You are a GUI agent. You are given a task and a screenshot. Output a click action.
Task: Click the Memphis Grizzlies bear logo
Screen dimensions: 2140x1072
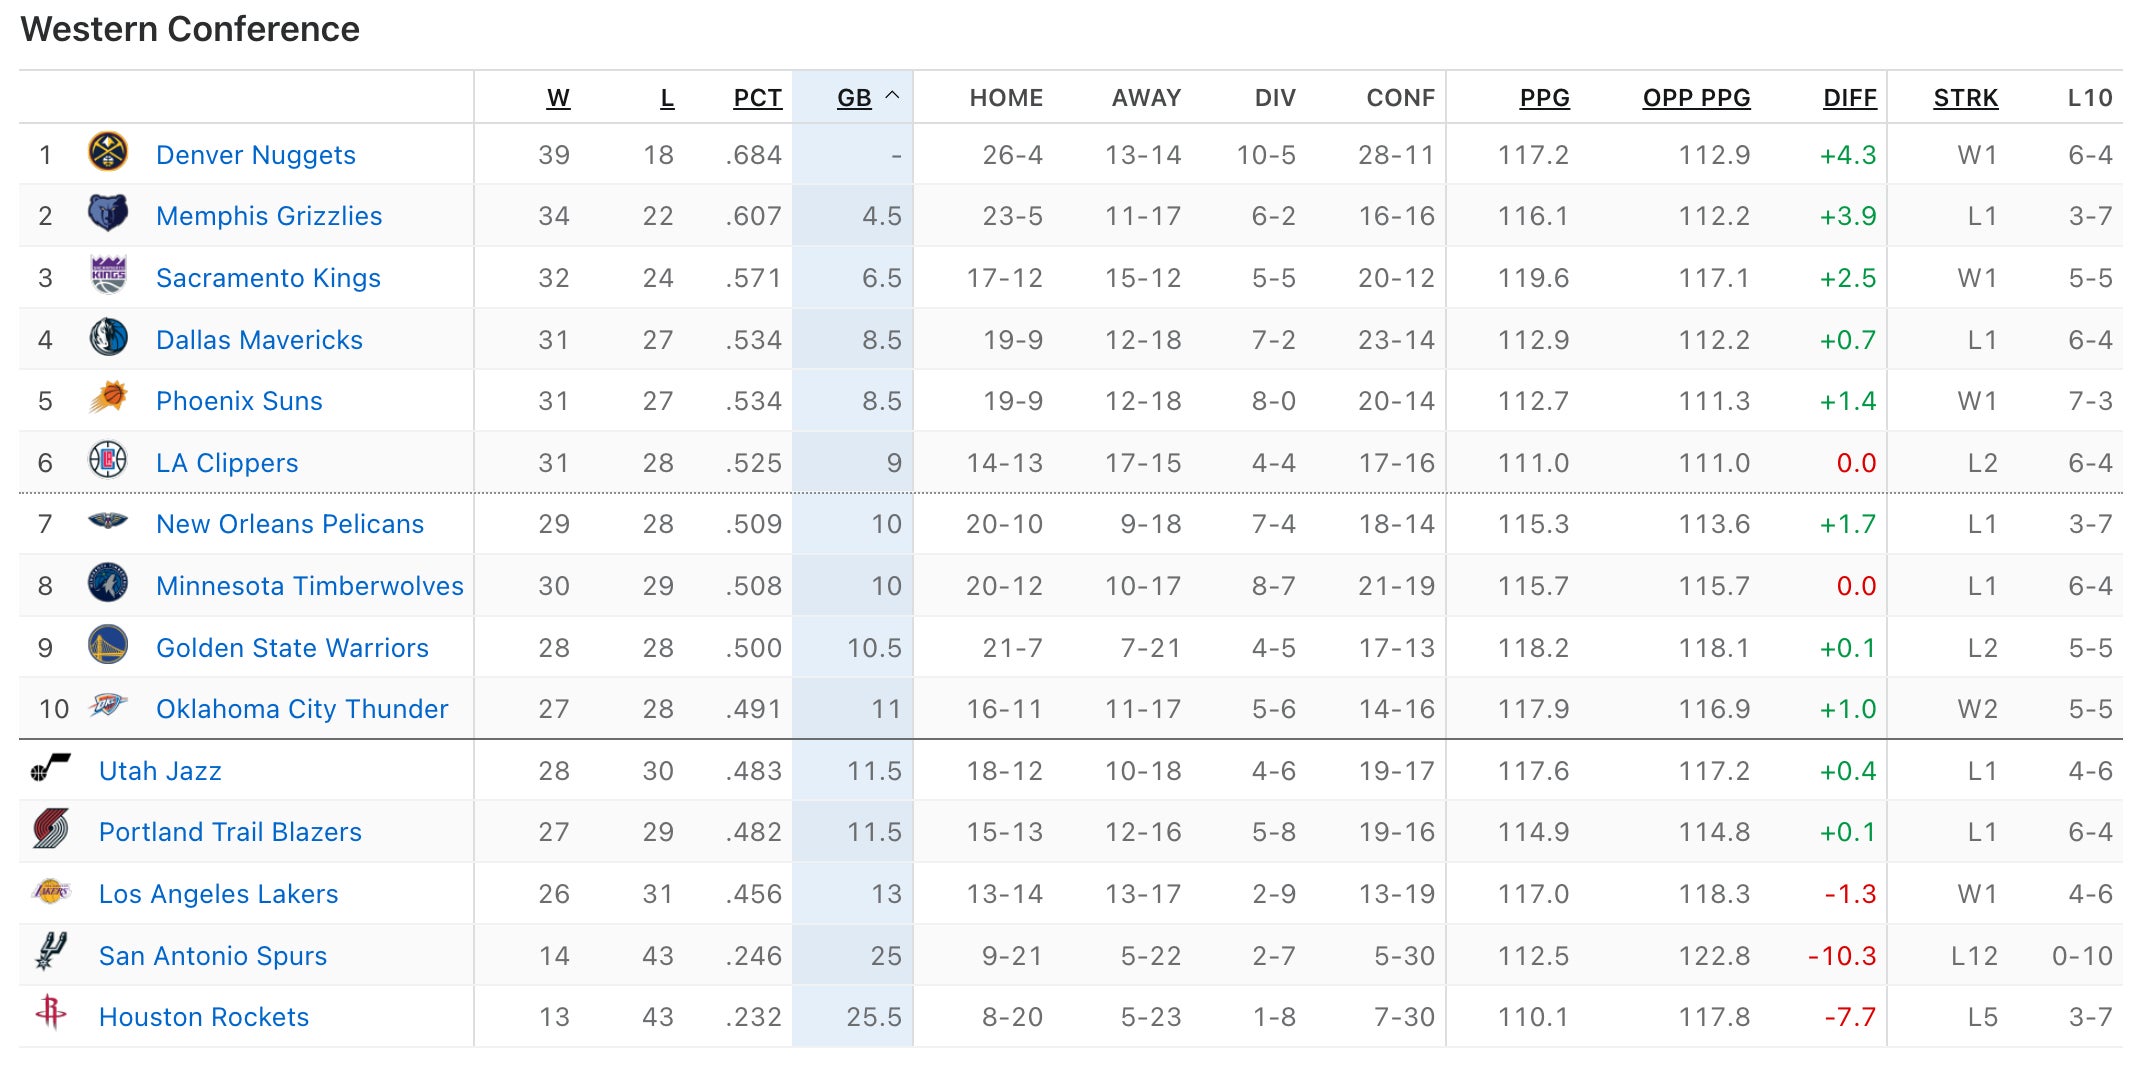[x=108, y=214]
